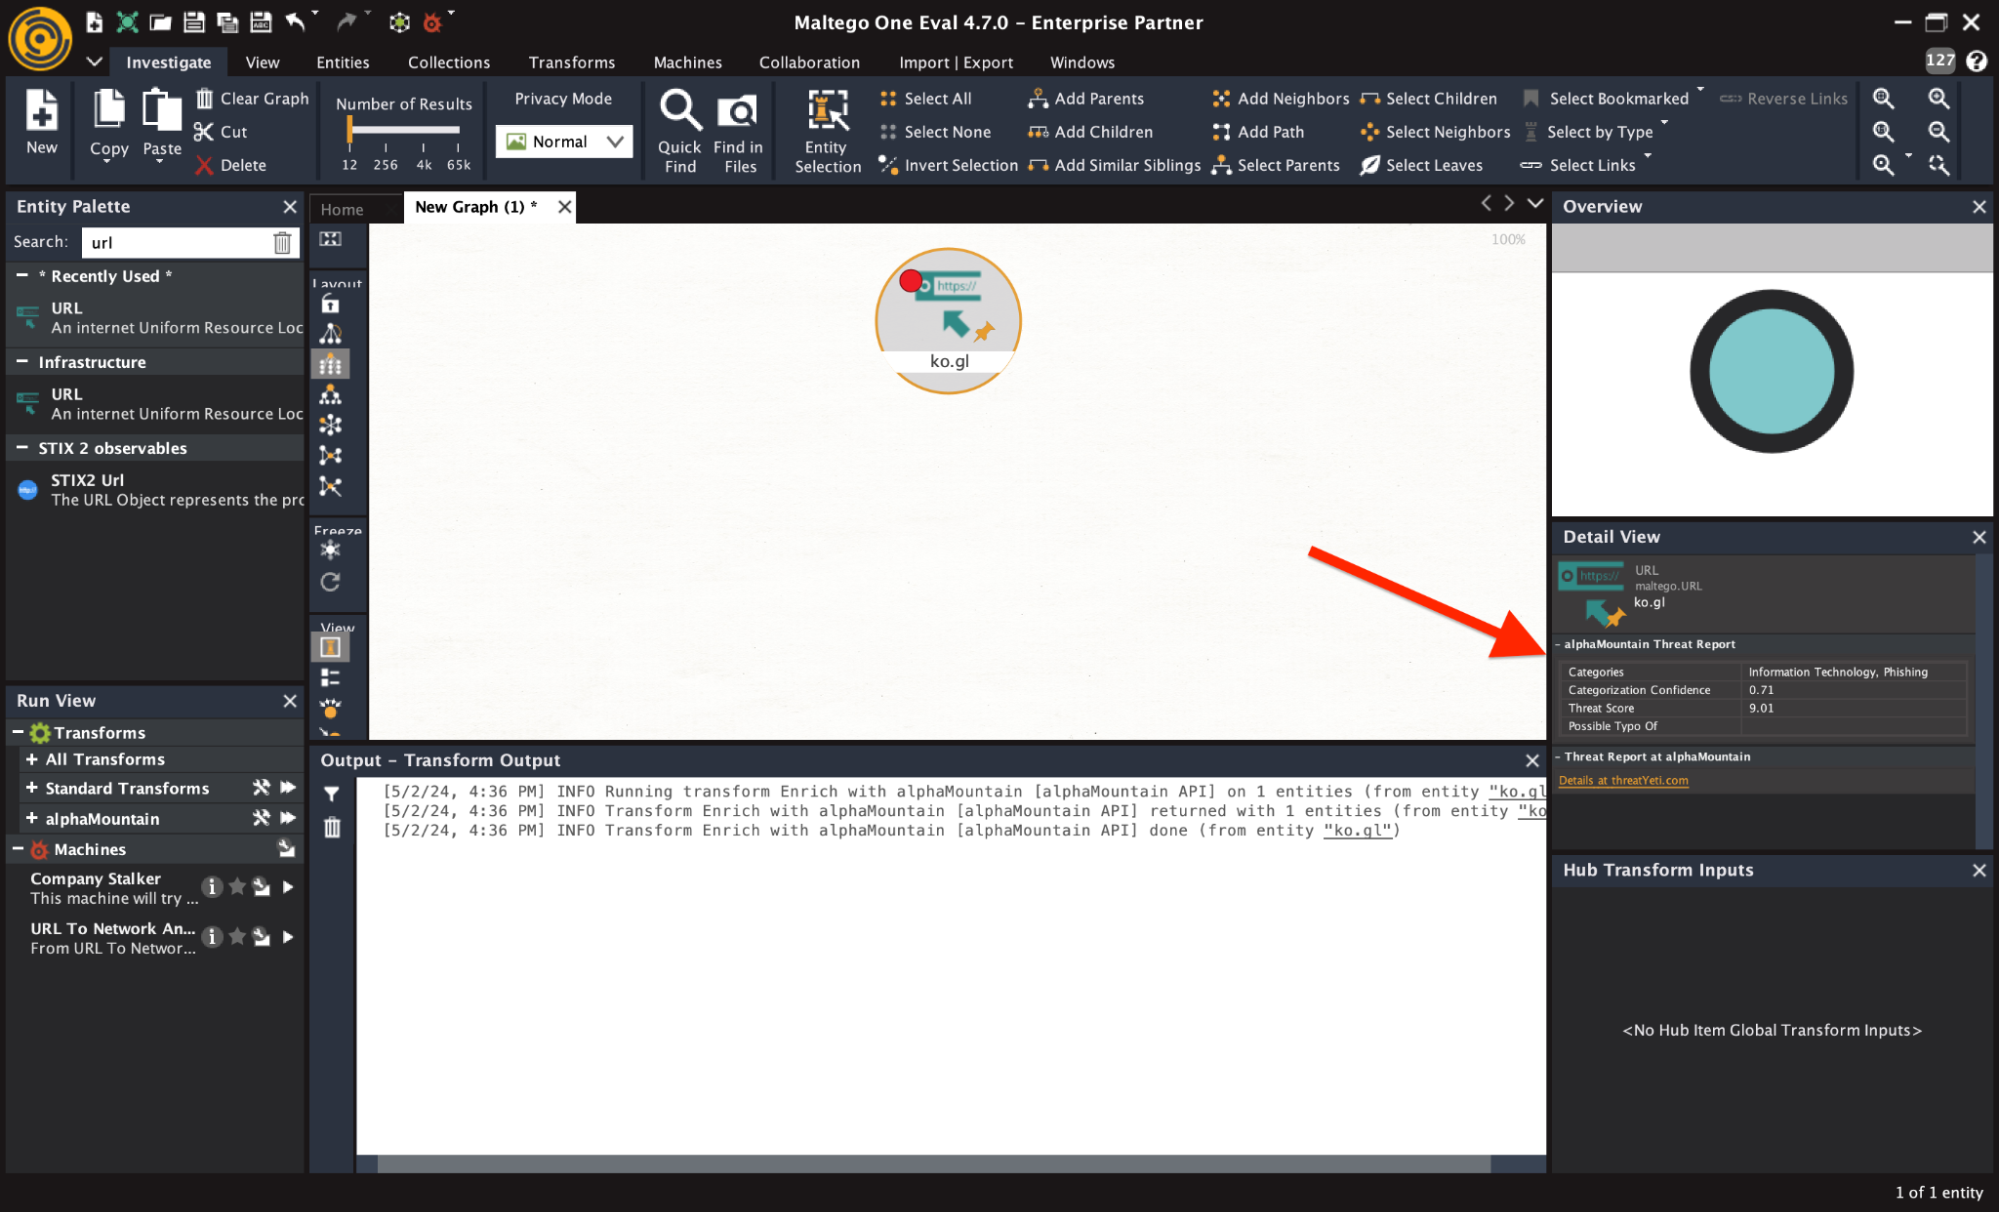The image size is (1999, 1213).
Task: Click the Output panel horizontal scrollbar
Action: (933, 1163)
